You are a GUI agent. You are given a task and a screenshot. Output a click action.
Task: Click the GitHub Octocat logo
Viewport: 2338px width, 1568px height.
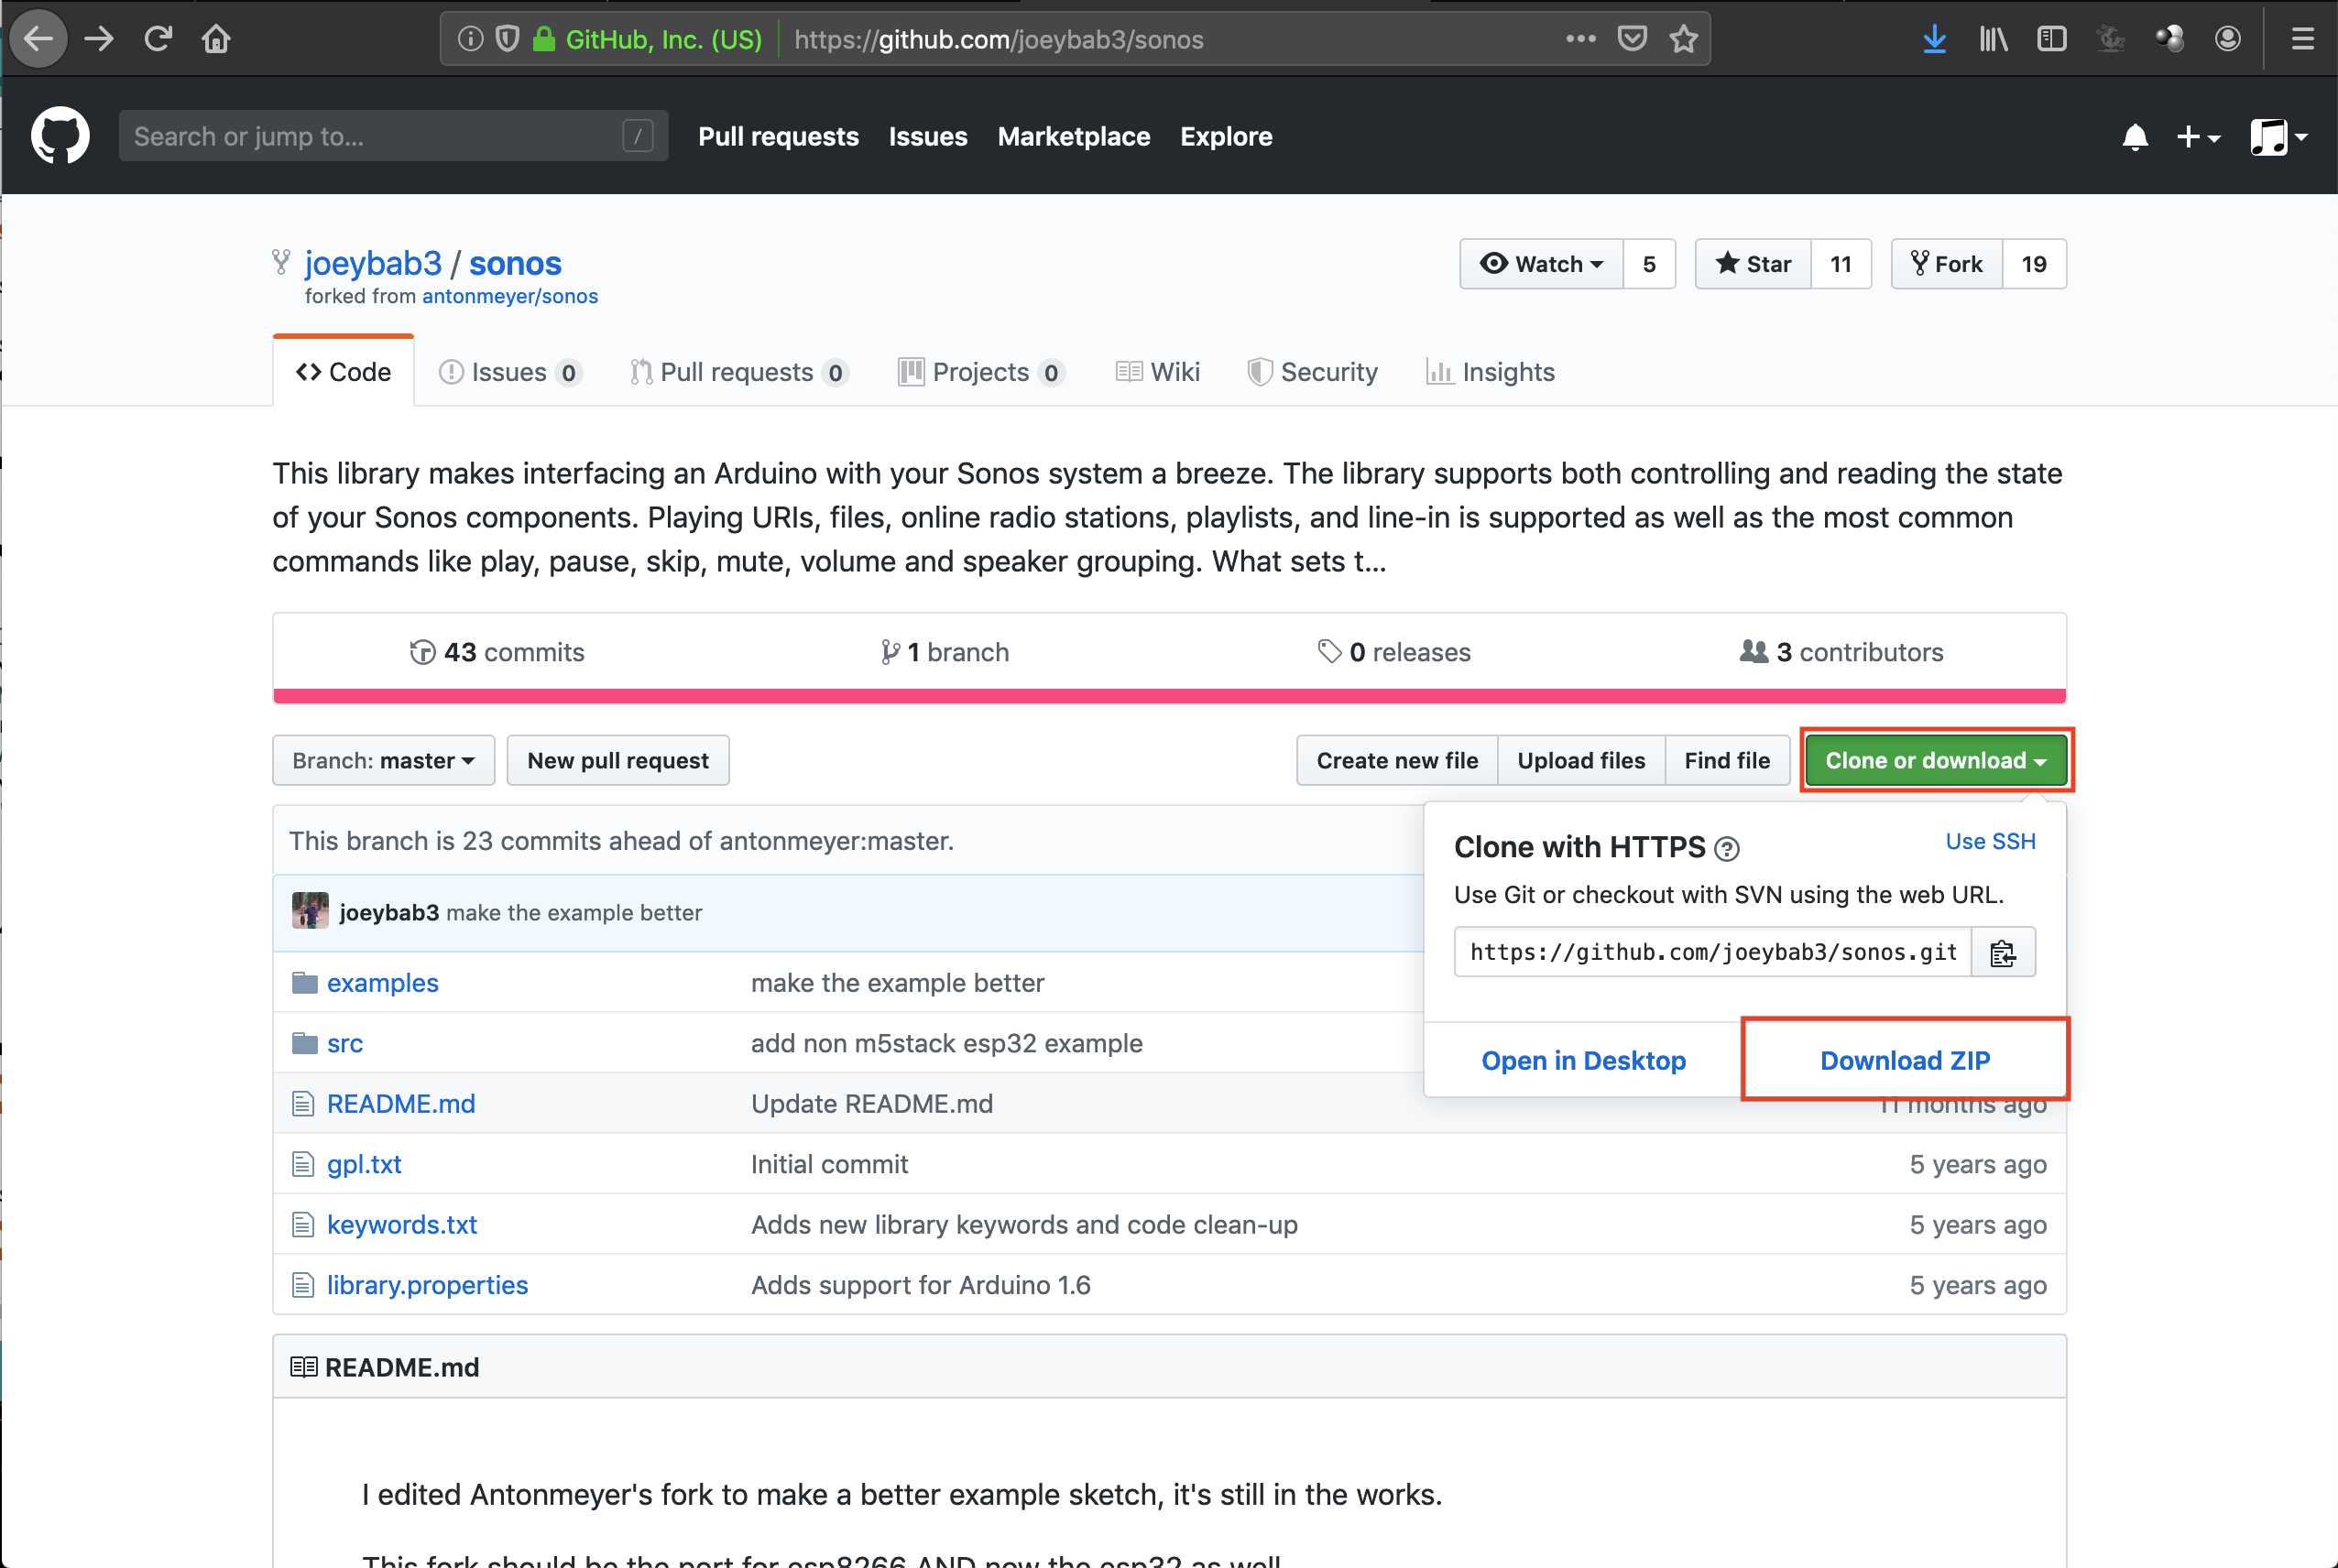pos(60,136)
